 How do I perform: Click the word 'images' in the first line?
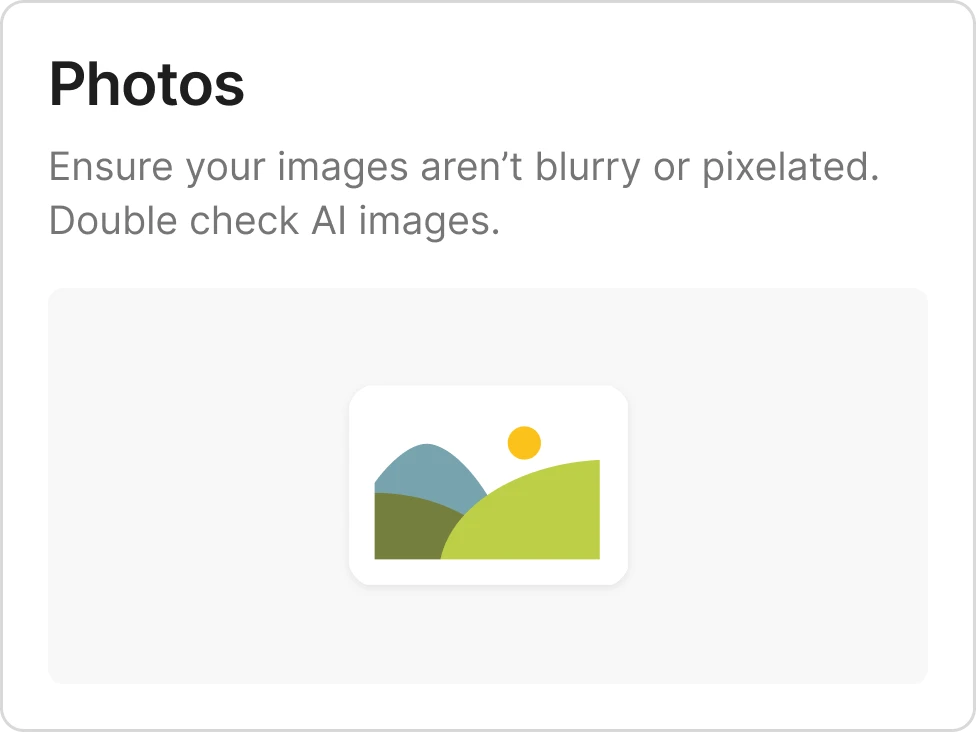tap(343, 169)
